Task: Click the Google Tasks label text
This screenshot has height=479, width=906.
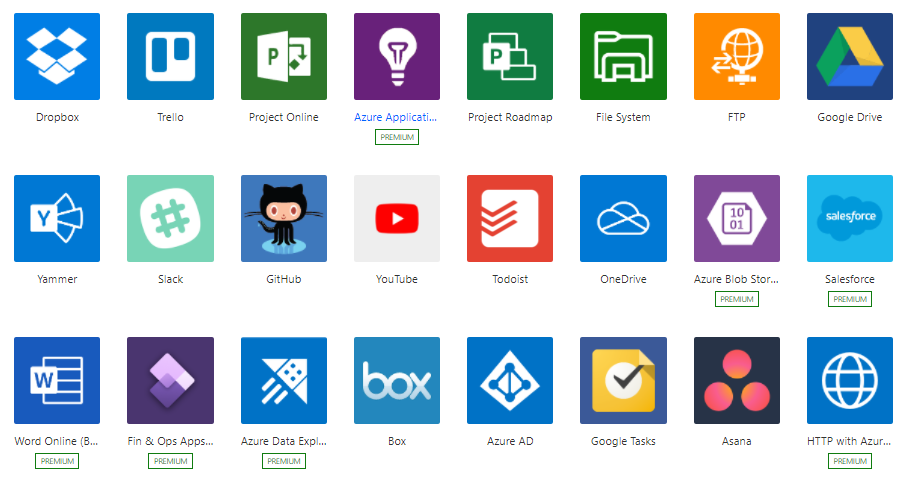Action: (623, 441)
